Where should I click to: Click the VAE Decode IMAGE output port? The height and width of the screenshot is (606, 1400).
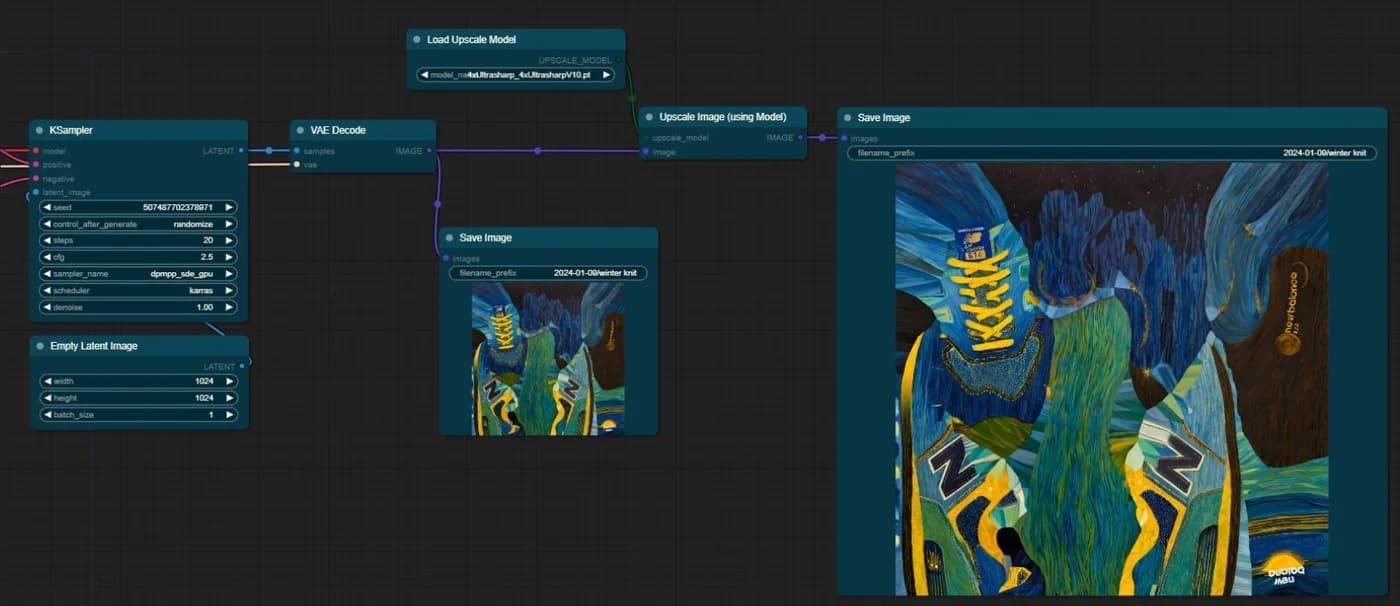pyautogui.click(x=429, y=151)
